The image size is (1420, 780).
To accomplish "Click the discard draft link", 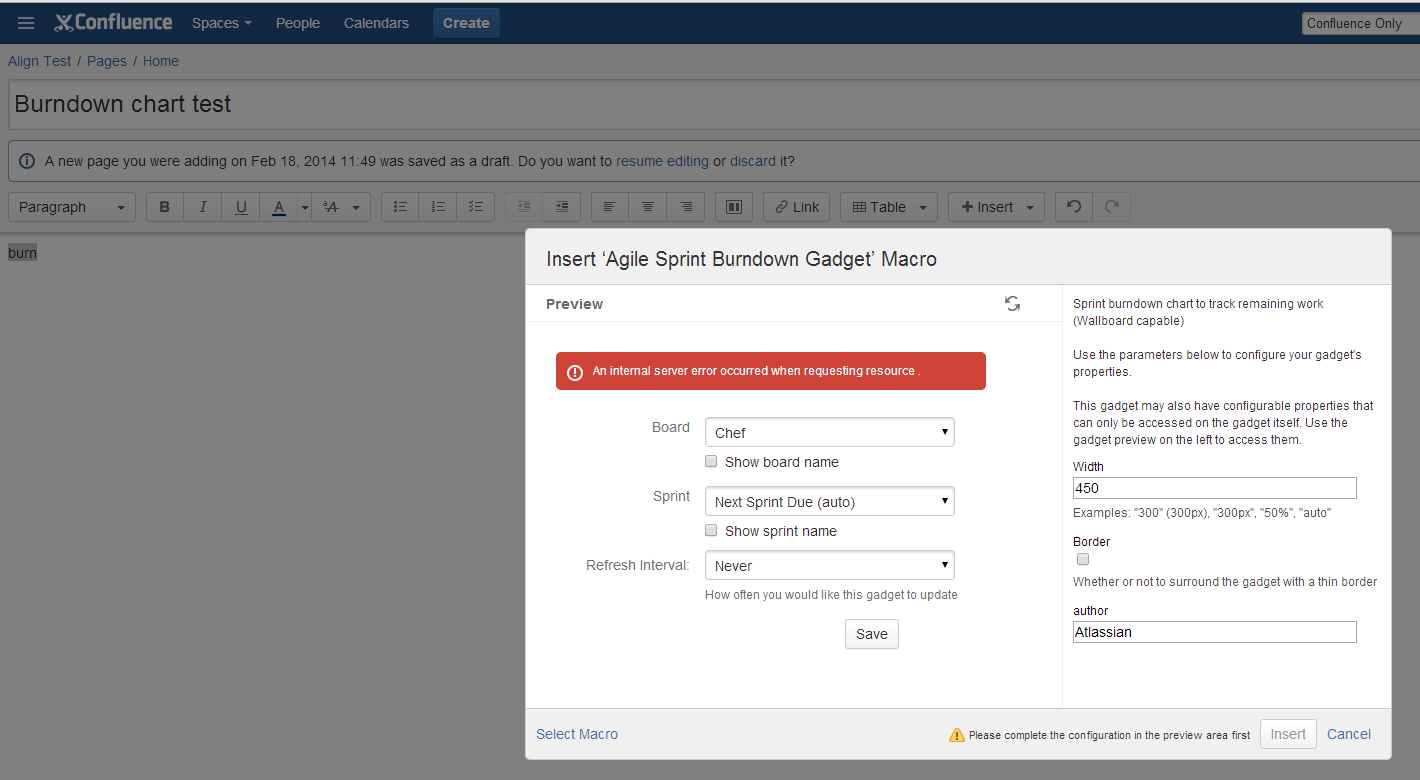I will (753, 161).
